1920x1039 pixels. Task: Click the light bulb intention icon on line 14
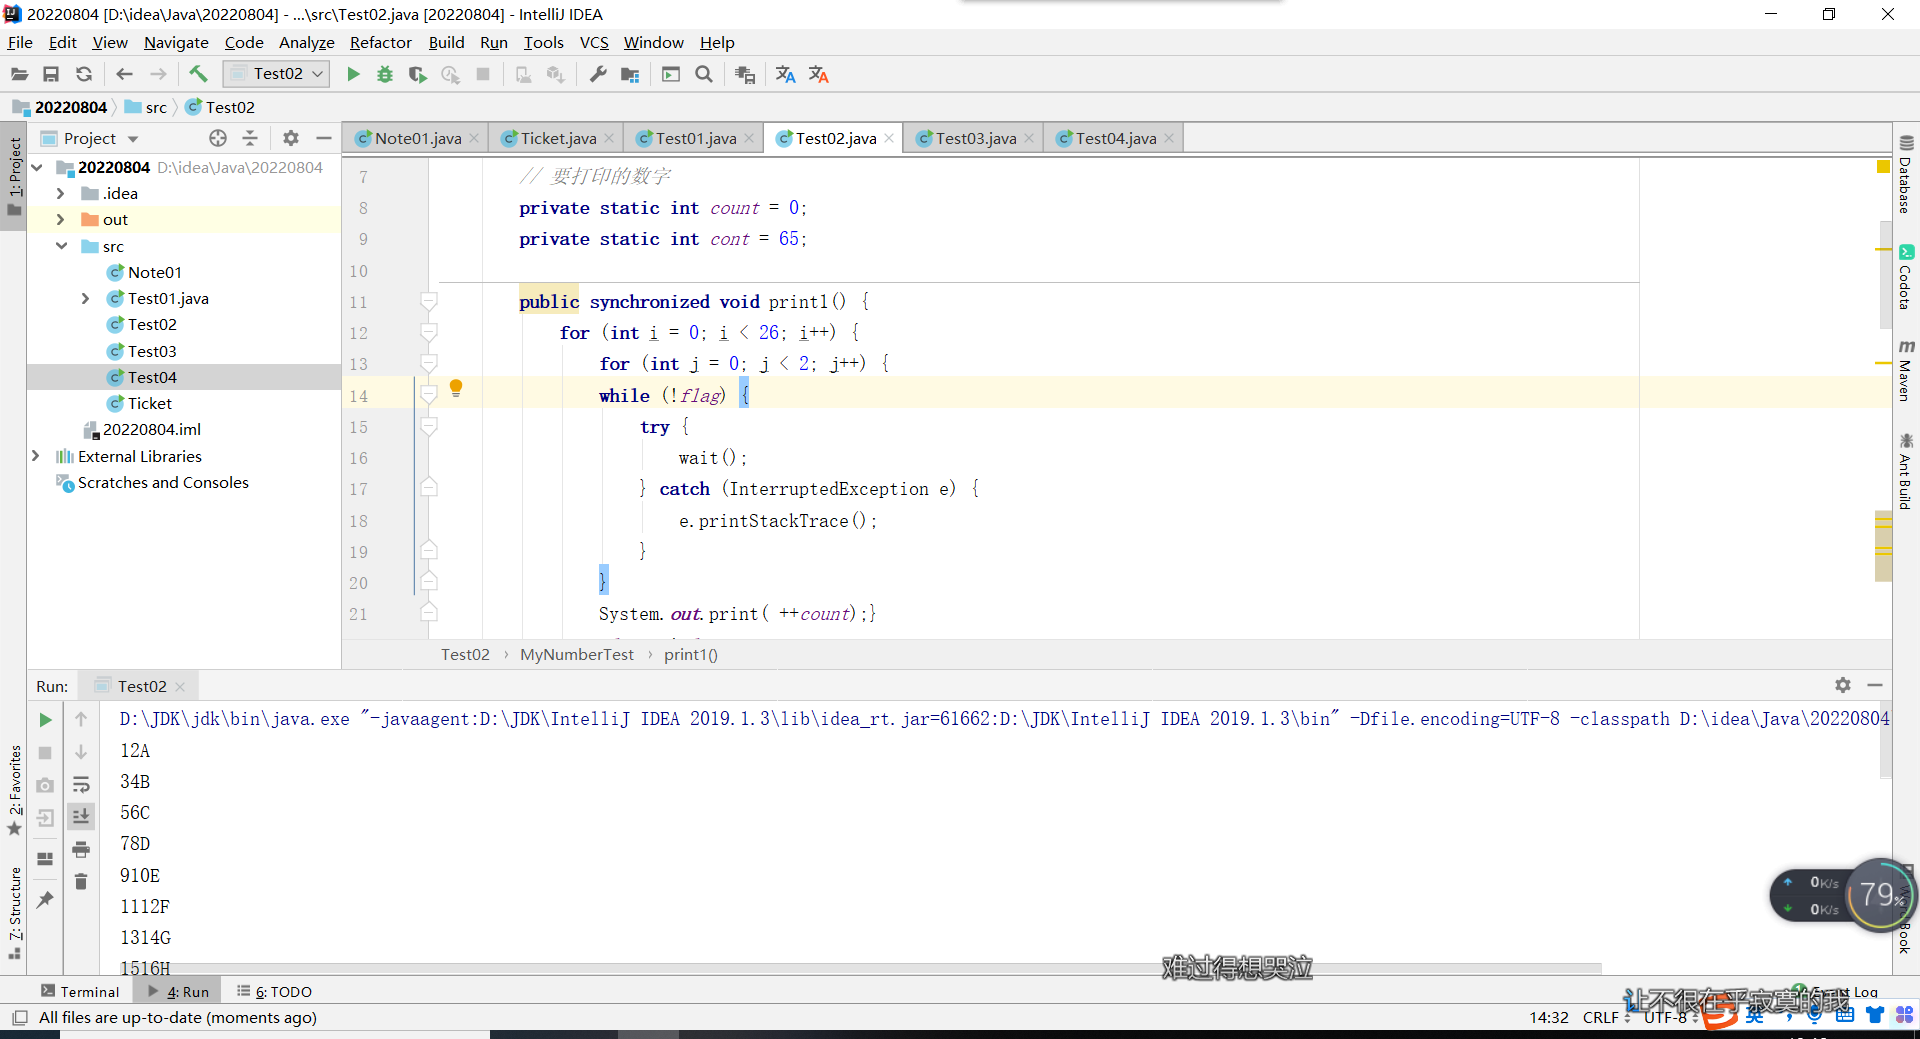tap(456, 388)
